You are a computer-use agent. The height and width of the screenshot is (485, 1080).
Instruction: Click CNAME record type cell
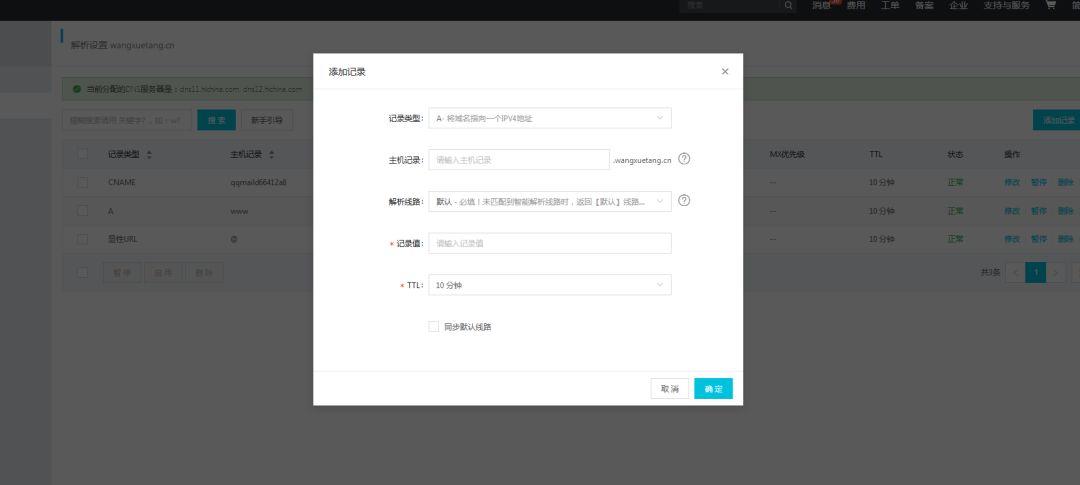(x=122, y=183)
